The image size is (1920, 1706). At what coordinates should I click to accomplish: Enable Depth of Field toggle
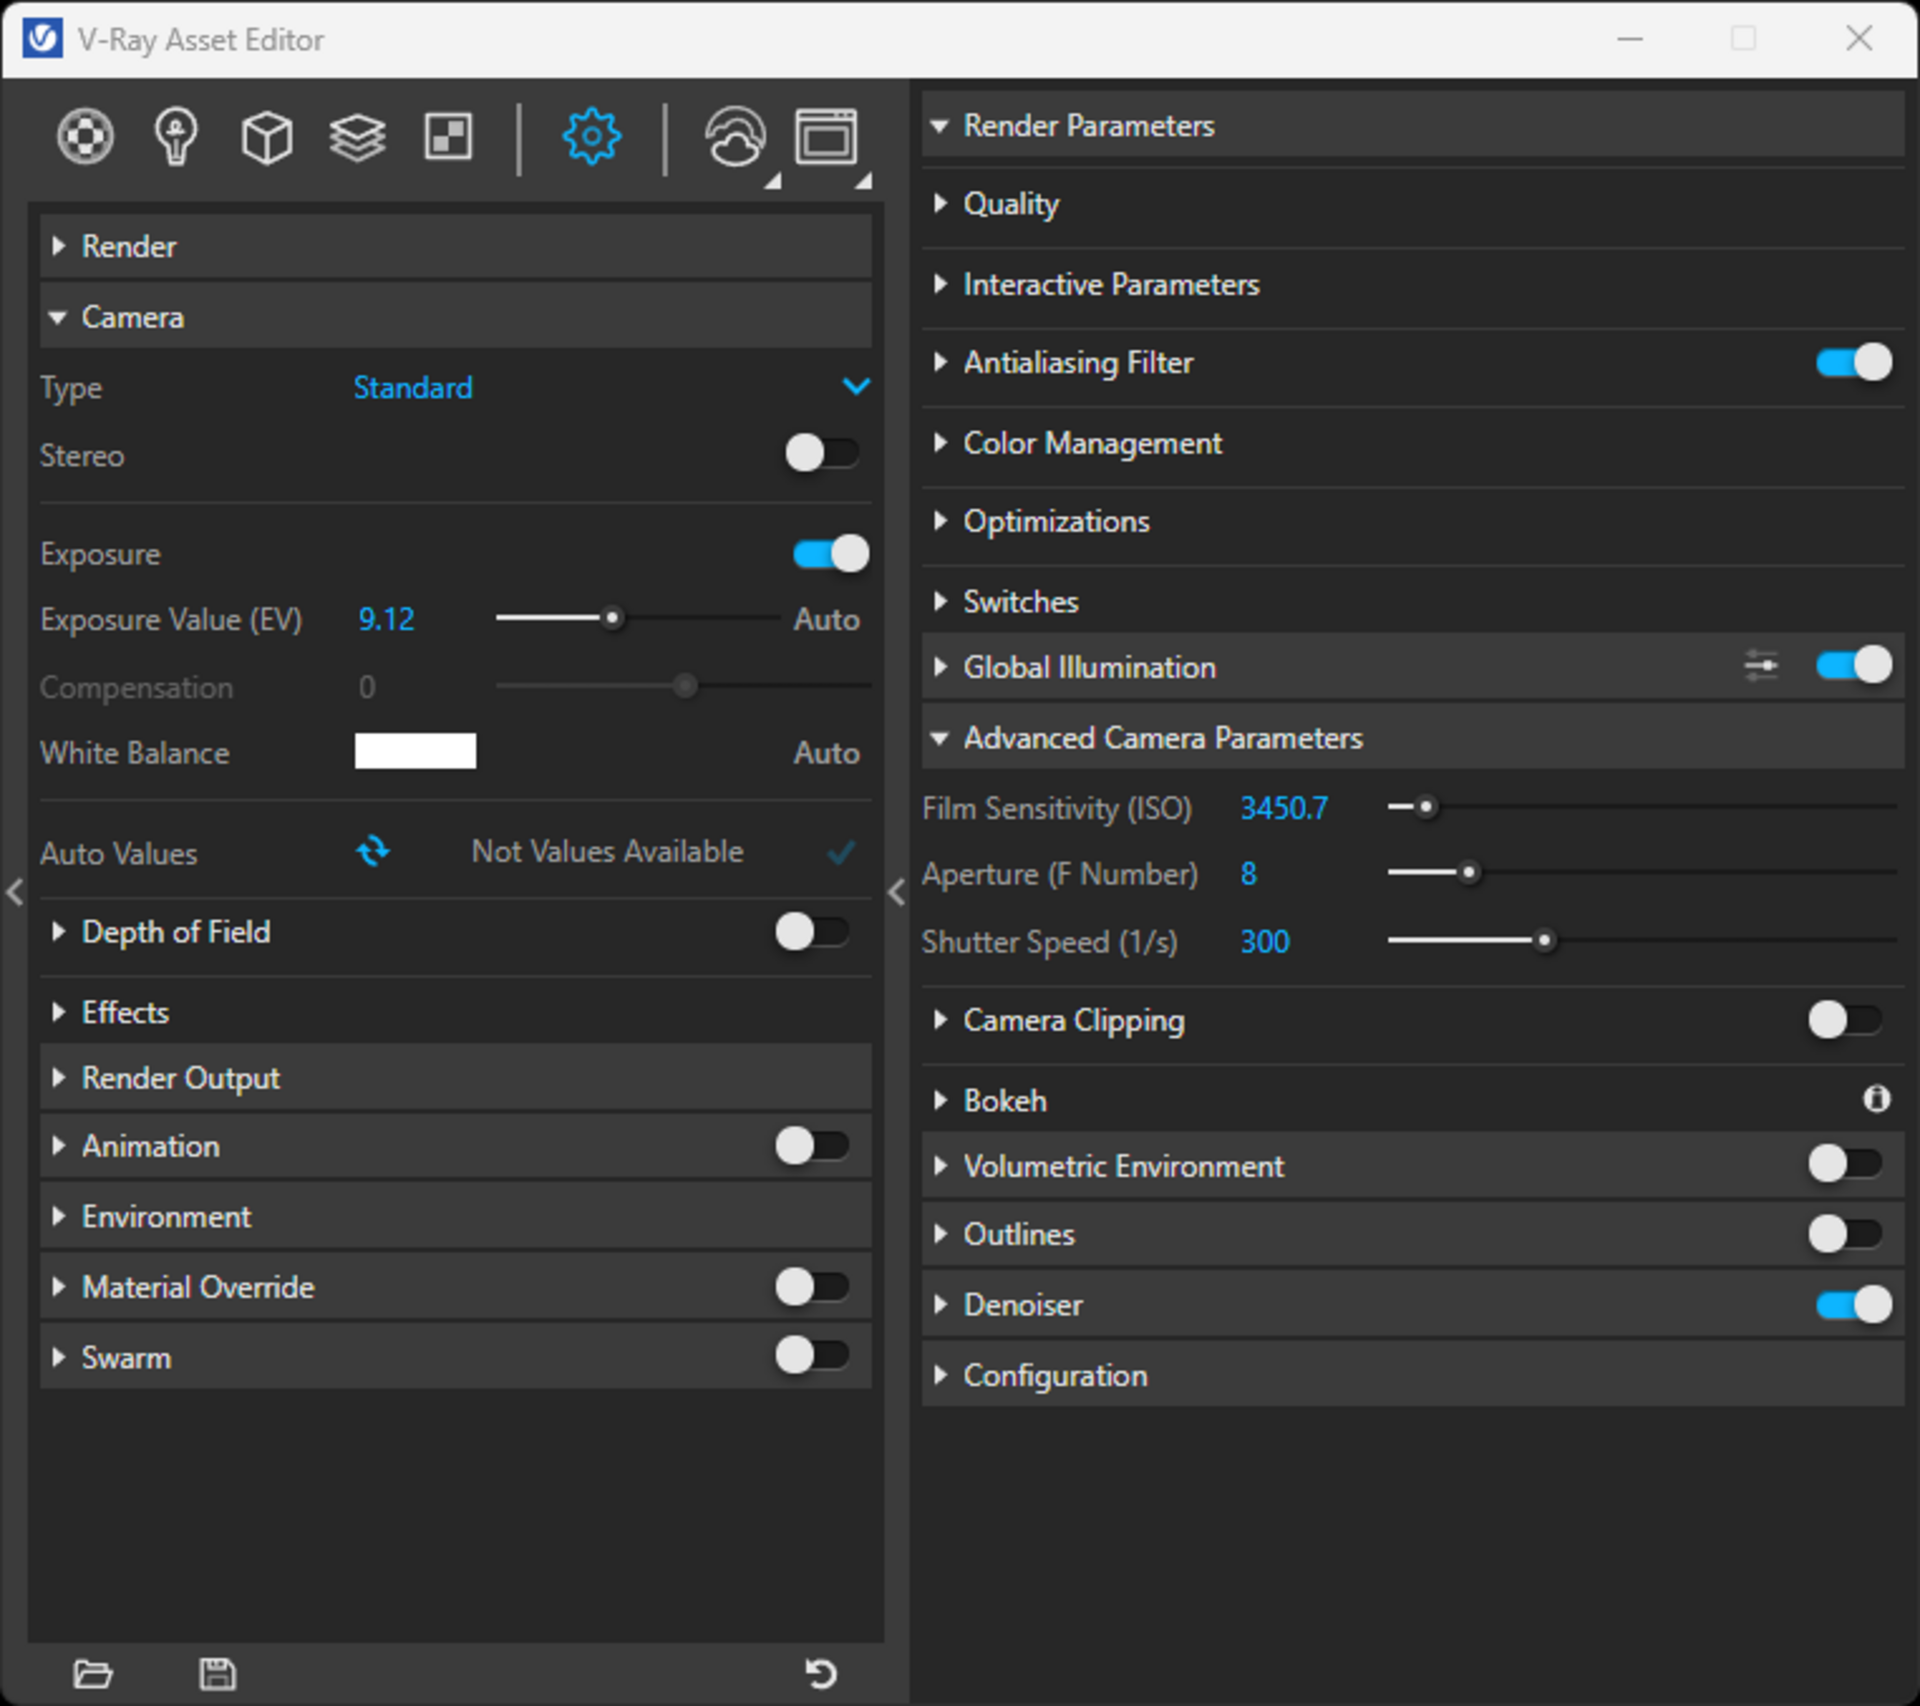(812, 932)
